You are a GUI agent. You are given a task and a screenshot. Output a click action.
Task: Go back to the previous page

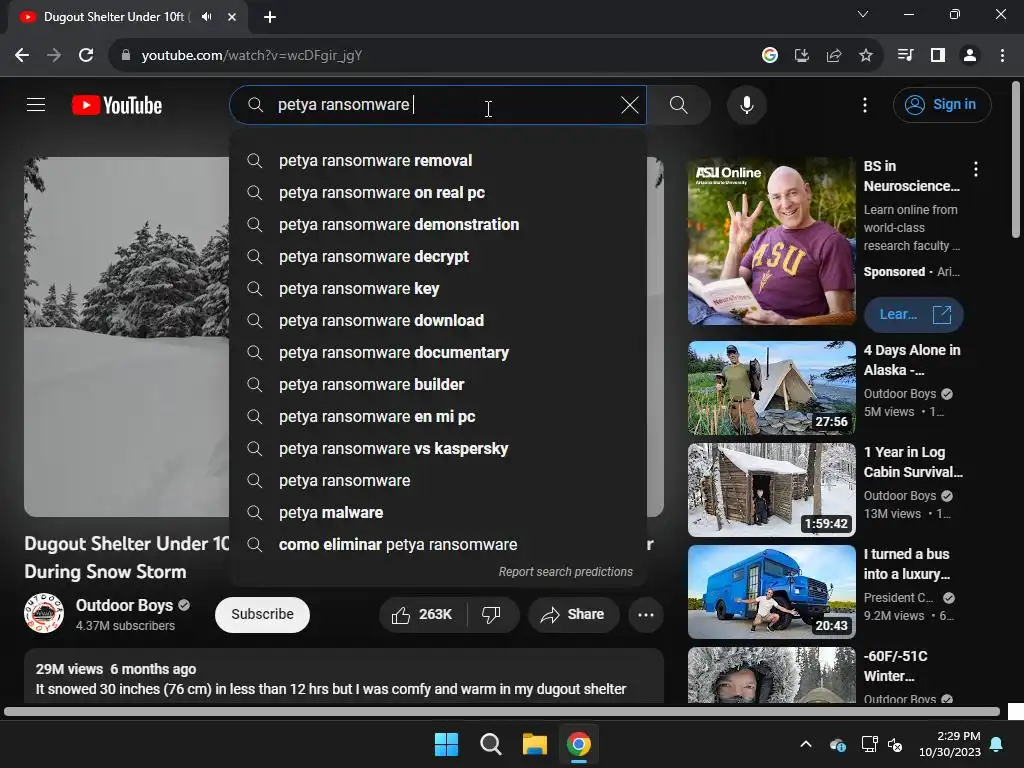pos(22,56)
